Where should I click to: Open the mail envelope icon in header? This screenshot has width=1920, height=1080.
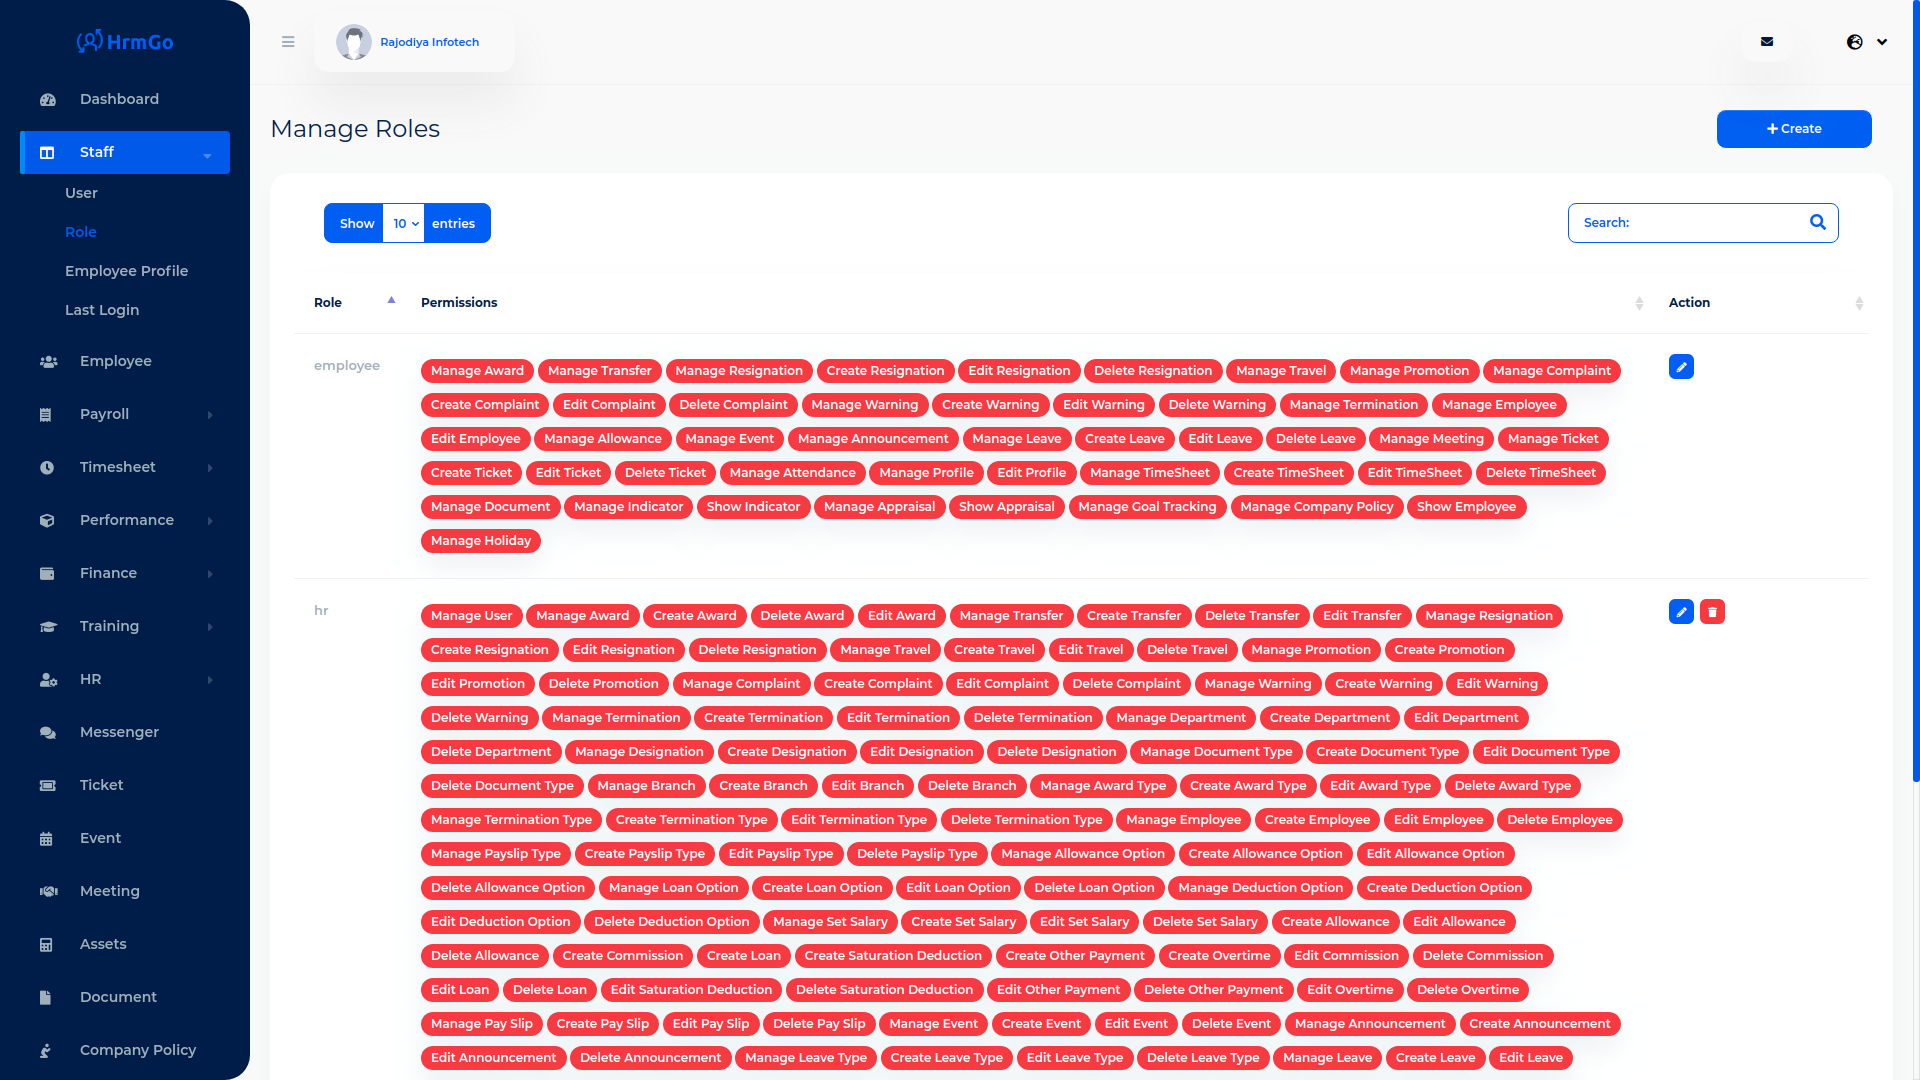click(x=1767, y=42)
